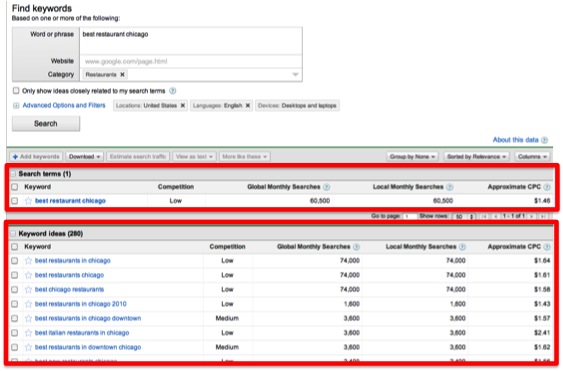This screenshot has width=563, height=371.
Task: Click the Search button
Action: [x=46, y=124]
